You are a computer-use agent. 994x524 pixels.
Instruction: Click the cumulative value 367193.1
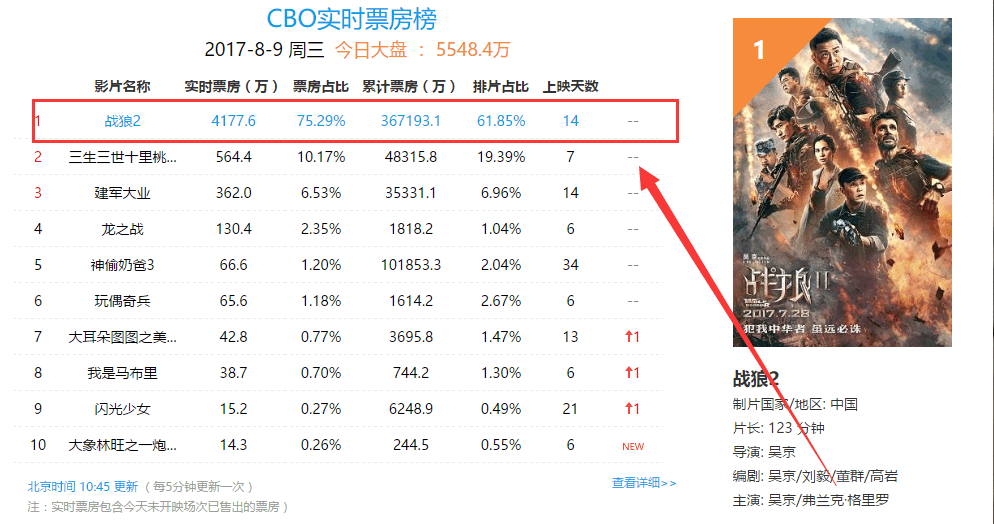411,121
